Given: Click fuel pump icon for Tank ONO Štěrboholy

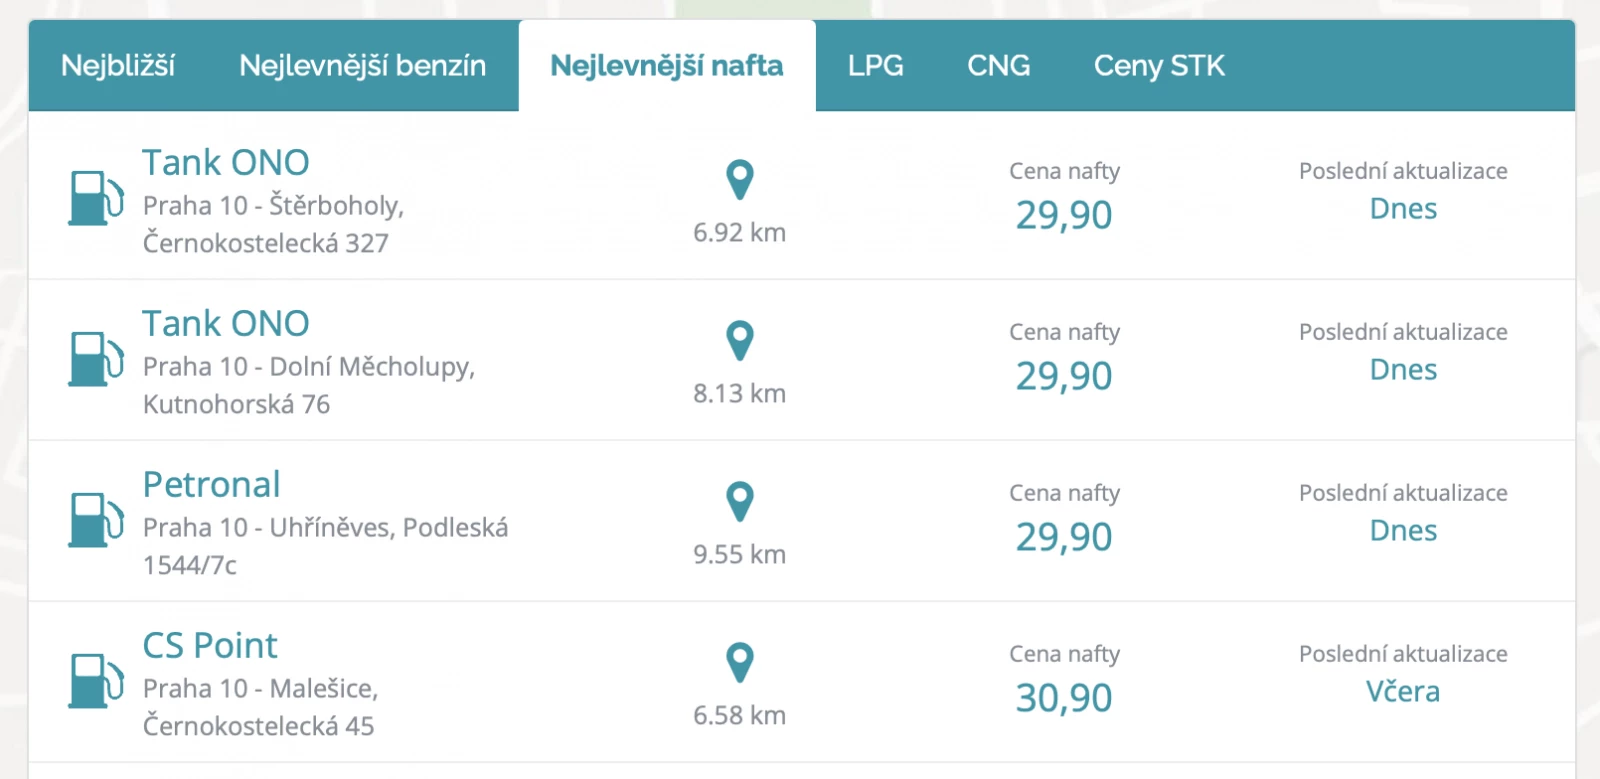Looking at the screenshot, I should [x=96, y=198].
